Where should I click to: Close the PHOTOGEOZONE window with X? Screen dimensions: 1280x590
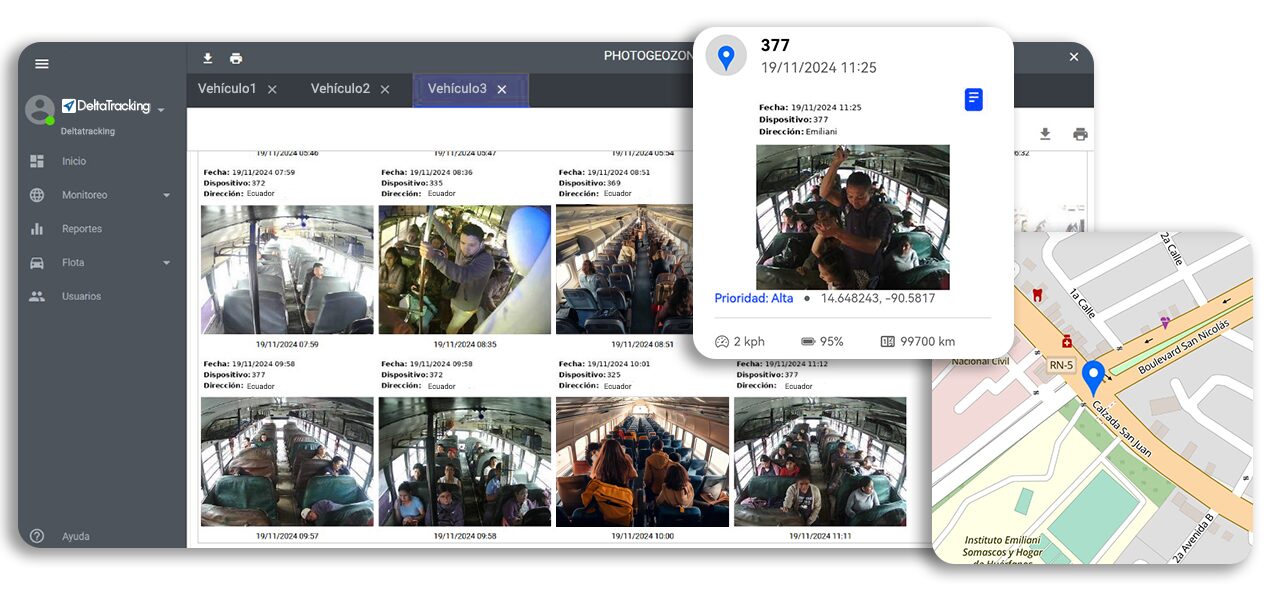click(1074, 57)
